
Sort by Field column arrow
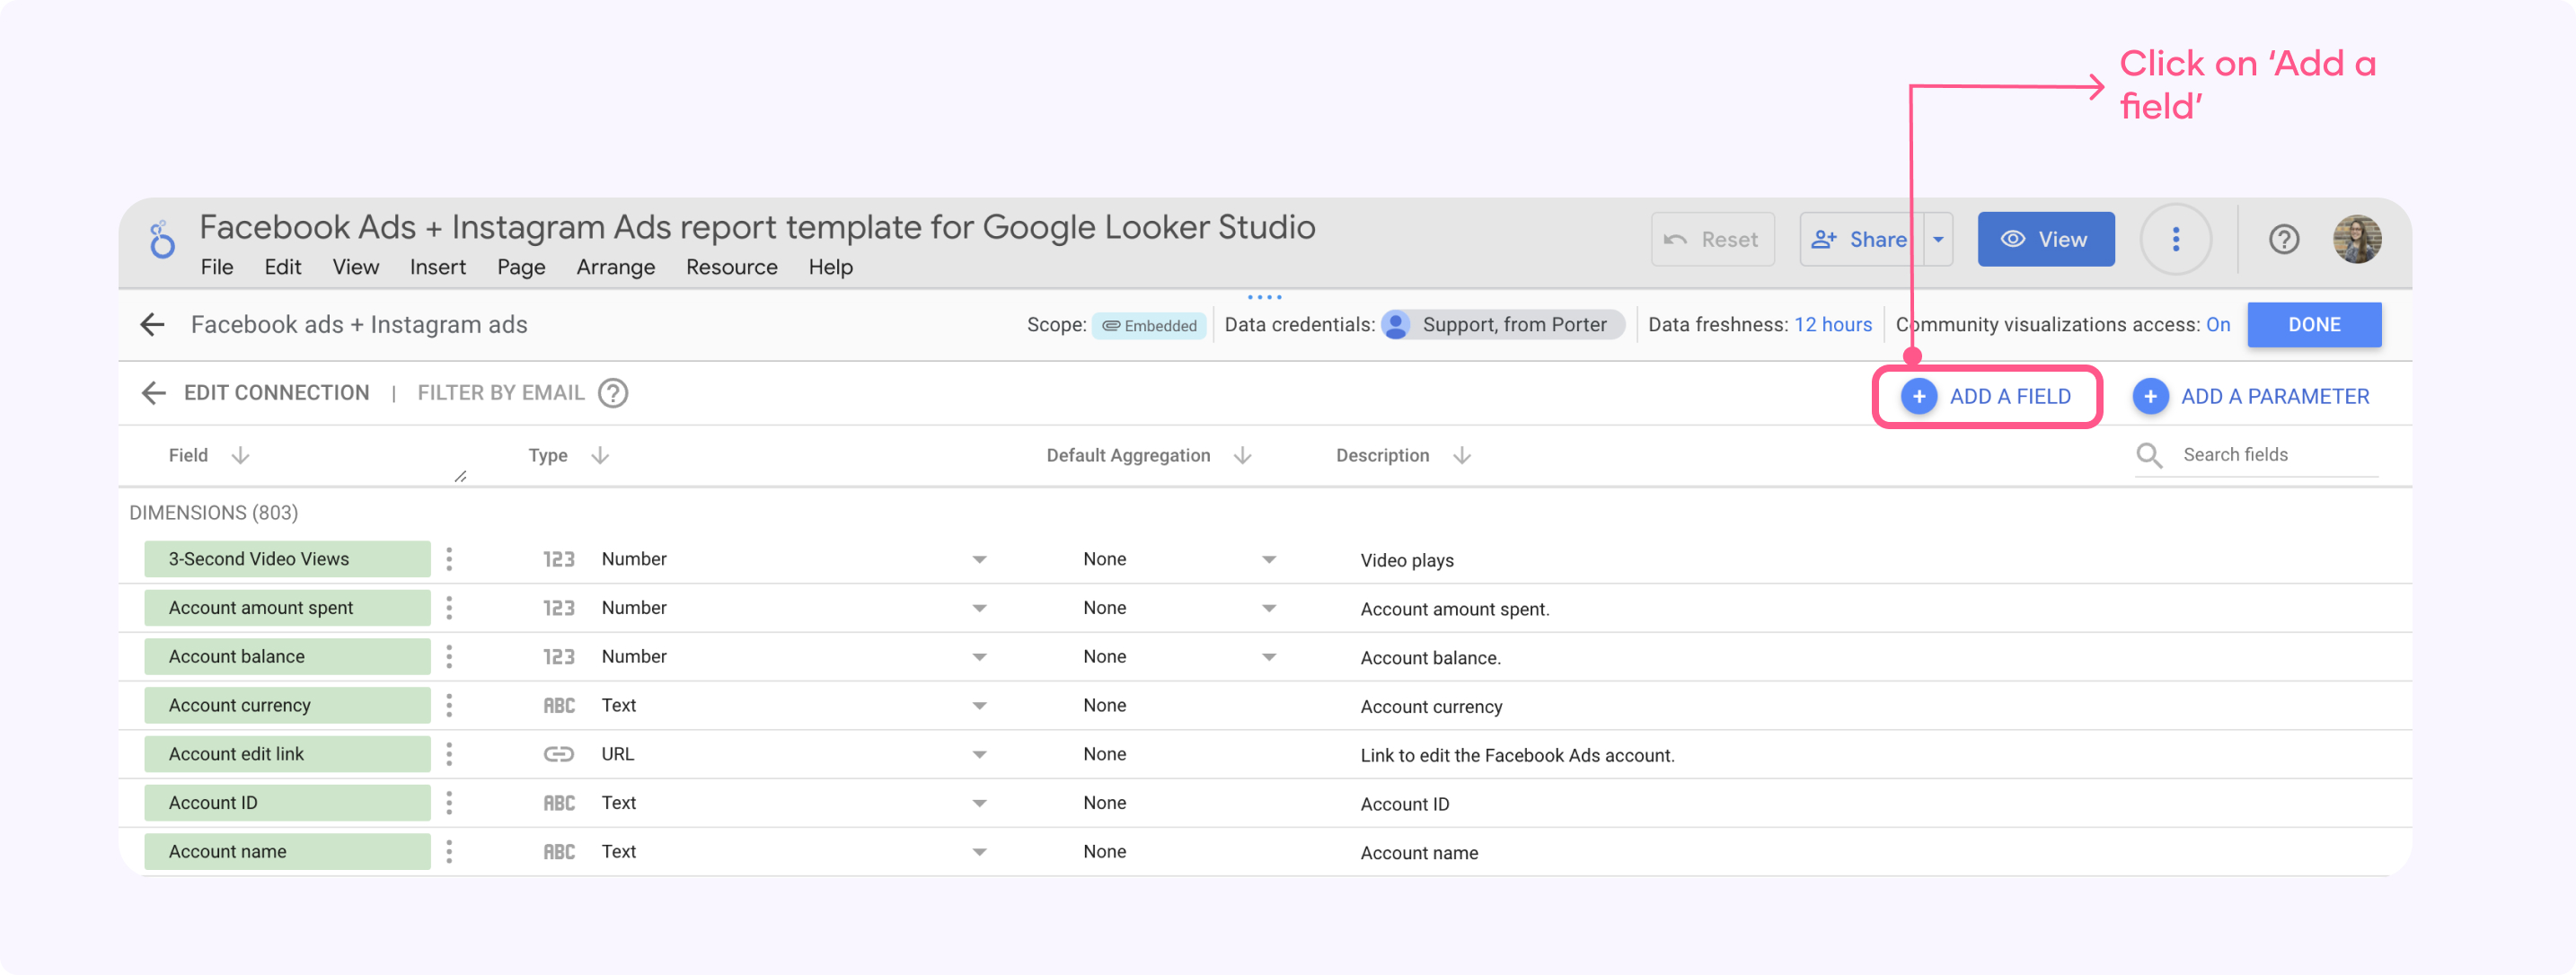coord(240,456)
